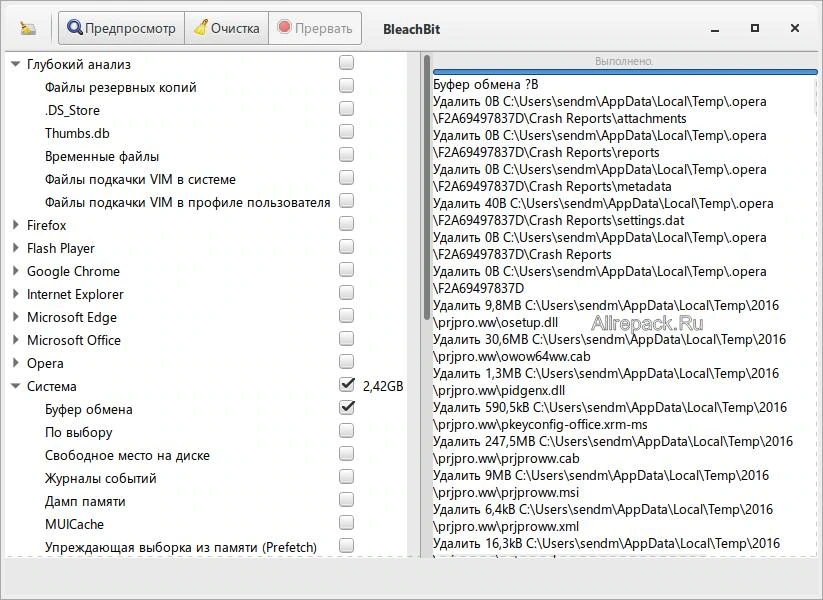Collapse the Система group
Viewport: 823px width, 600px height.
16,386
